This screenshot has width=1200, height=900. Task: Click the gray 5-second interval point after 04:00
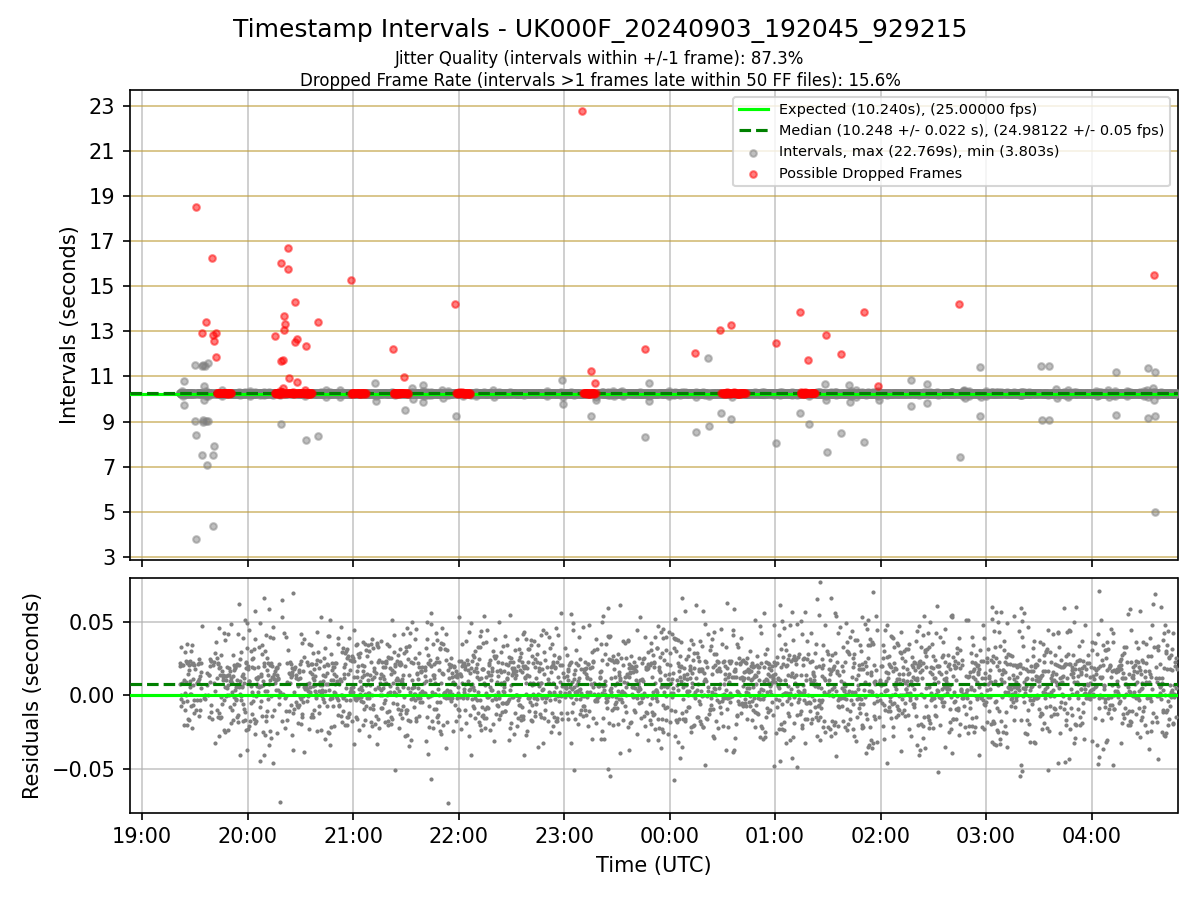1155,512
